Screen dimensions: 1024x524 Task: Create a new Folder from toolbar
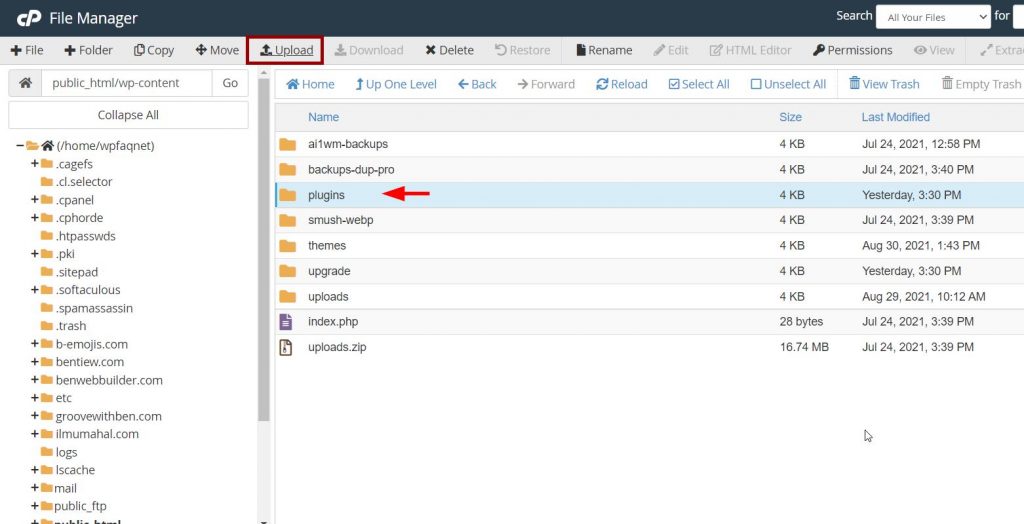coord(88,50)
